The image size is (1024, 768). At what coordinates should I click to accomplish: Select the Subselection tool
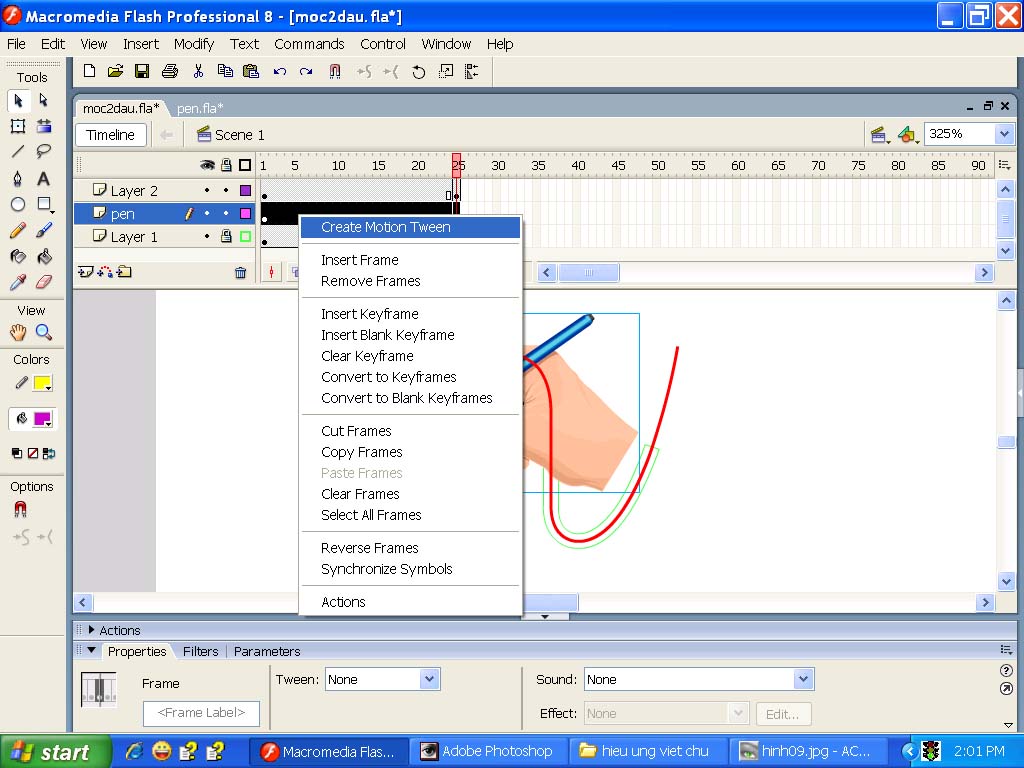click(44, 101)
